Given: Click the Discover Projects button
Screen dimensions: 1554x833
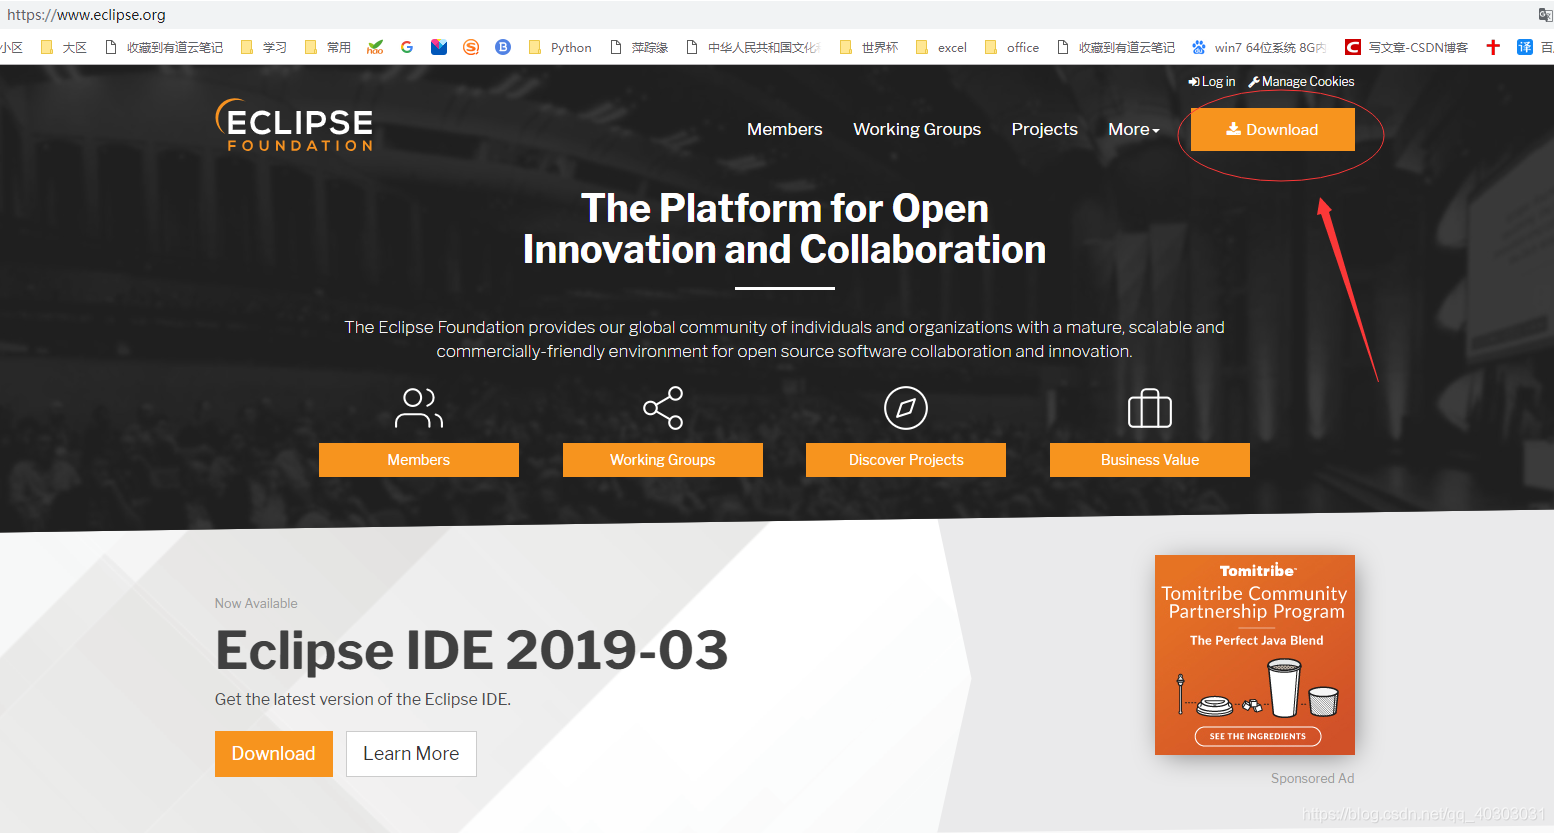Looking at the screenshot, I should (x=906, y=460).
